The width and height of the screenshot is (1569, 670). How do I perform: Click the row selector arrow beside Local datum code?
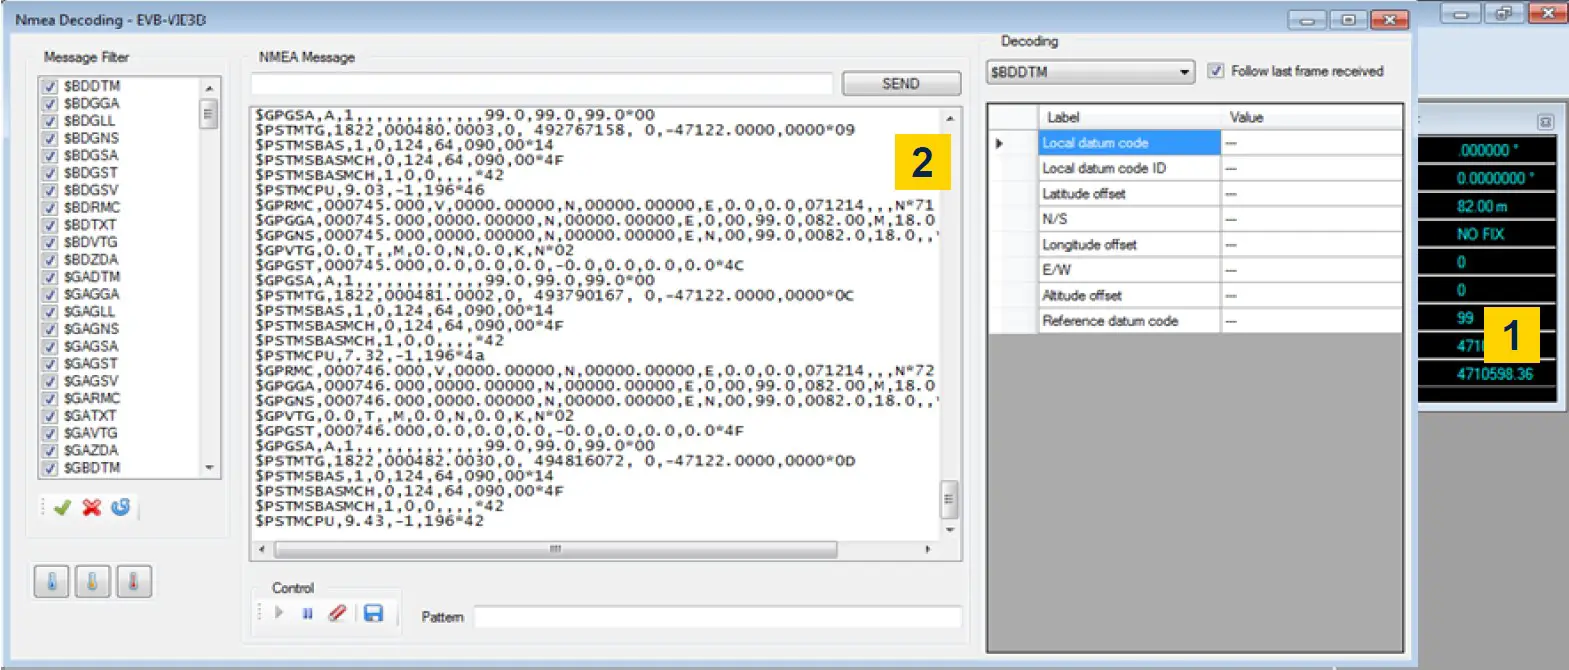[x=999, y=144]
